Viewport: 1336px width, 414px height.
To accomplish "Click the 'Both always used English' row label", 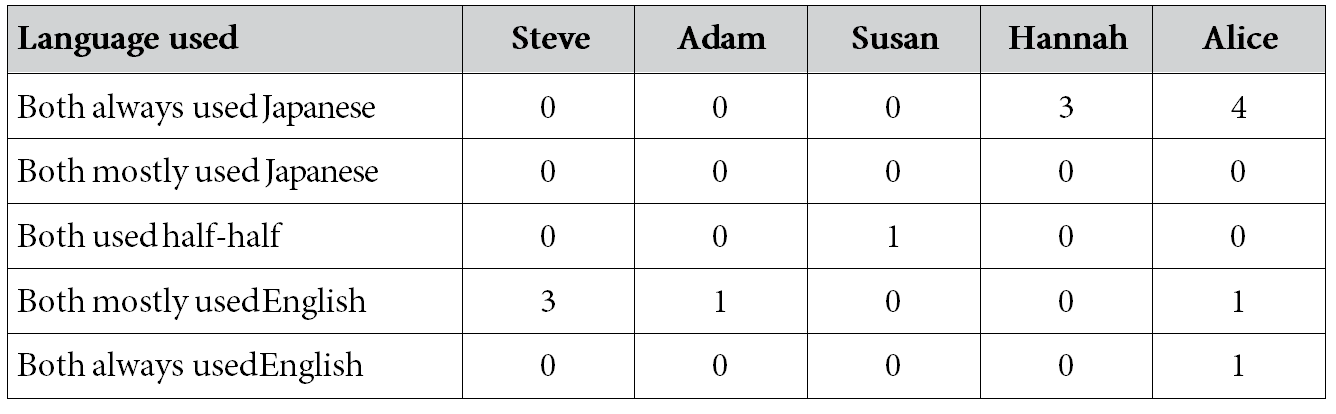I will 190,365.
